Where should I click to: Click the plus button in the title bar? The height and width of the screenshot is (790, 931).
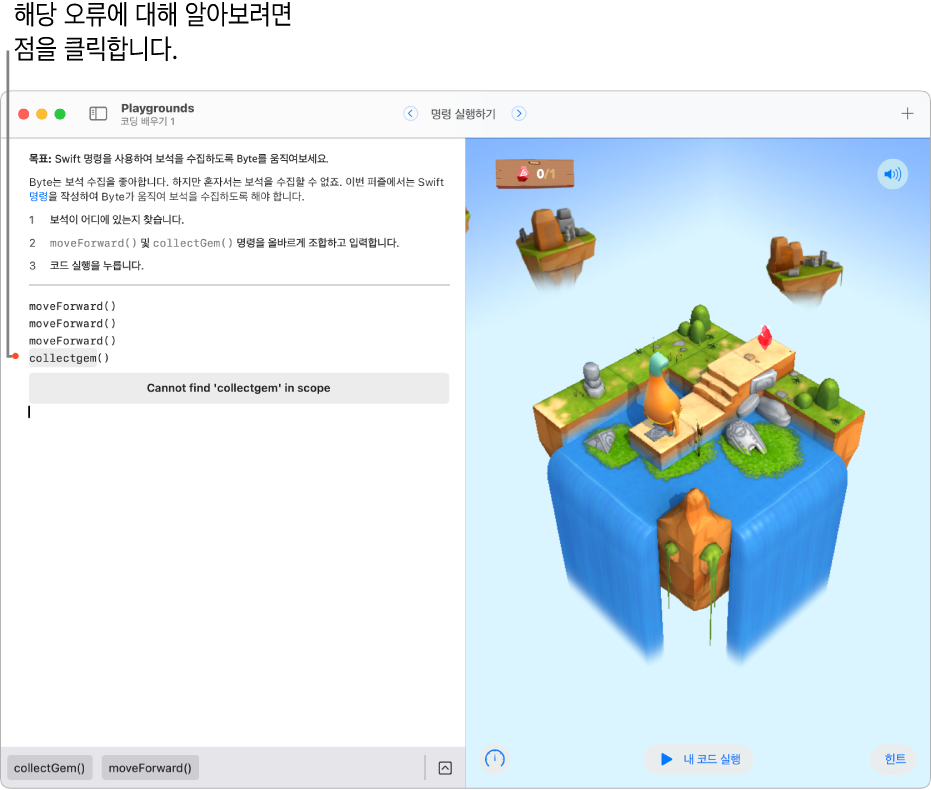907,113
